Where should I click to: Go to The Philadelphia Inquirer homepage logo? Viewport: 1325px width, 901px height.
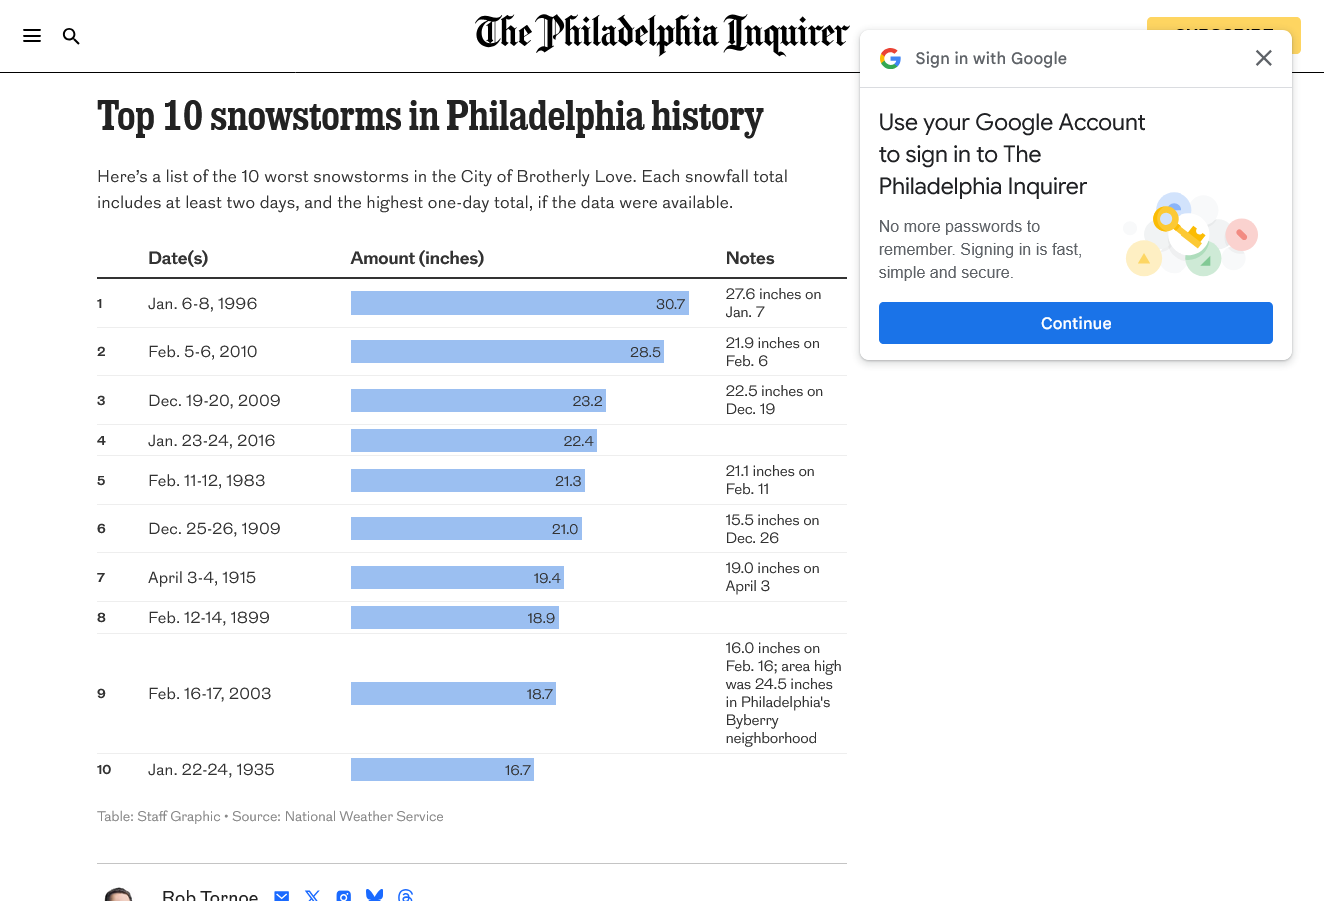click(662, 34)
